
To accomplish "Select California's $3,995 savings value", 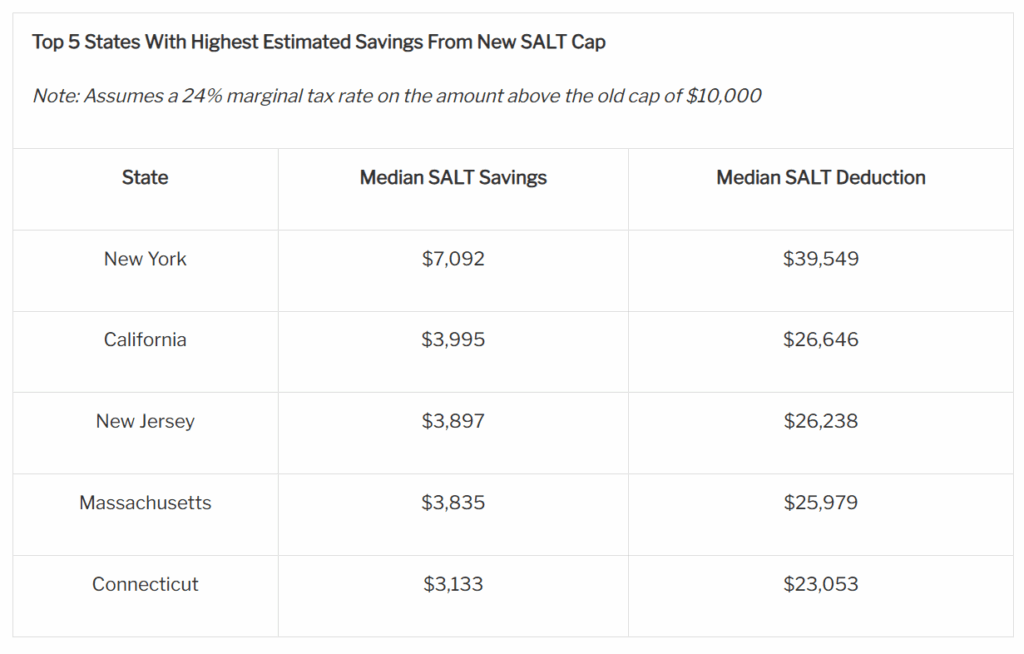I will tap(453, 340).
